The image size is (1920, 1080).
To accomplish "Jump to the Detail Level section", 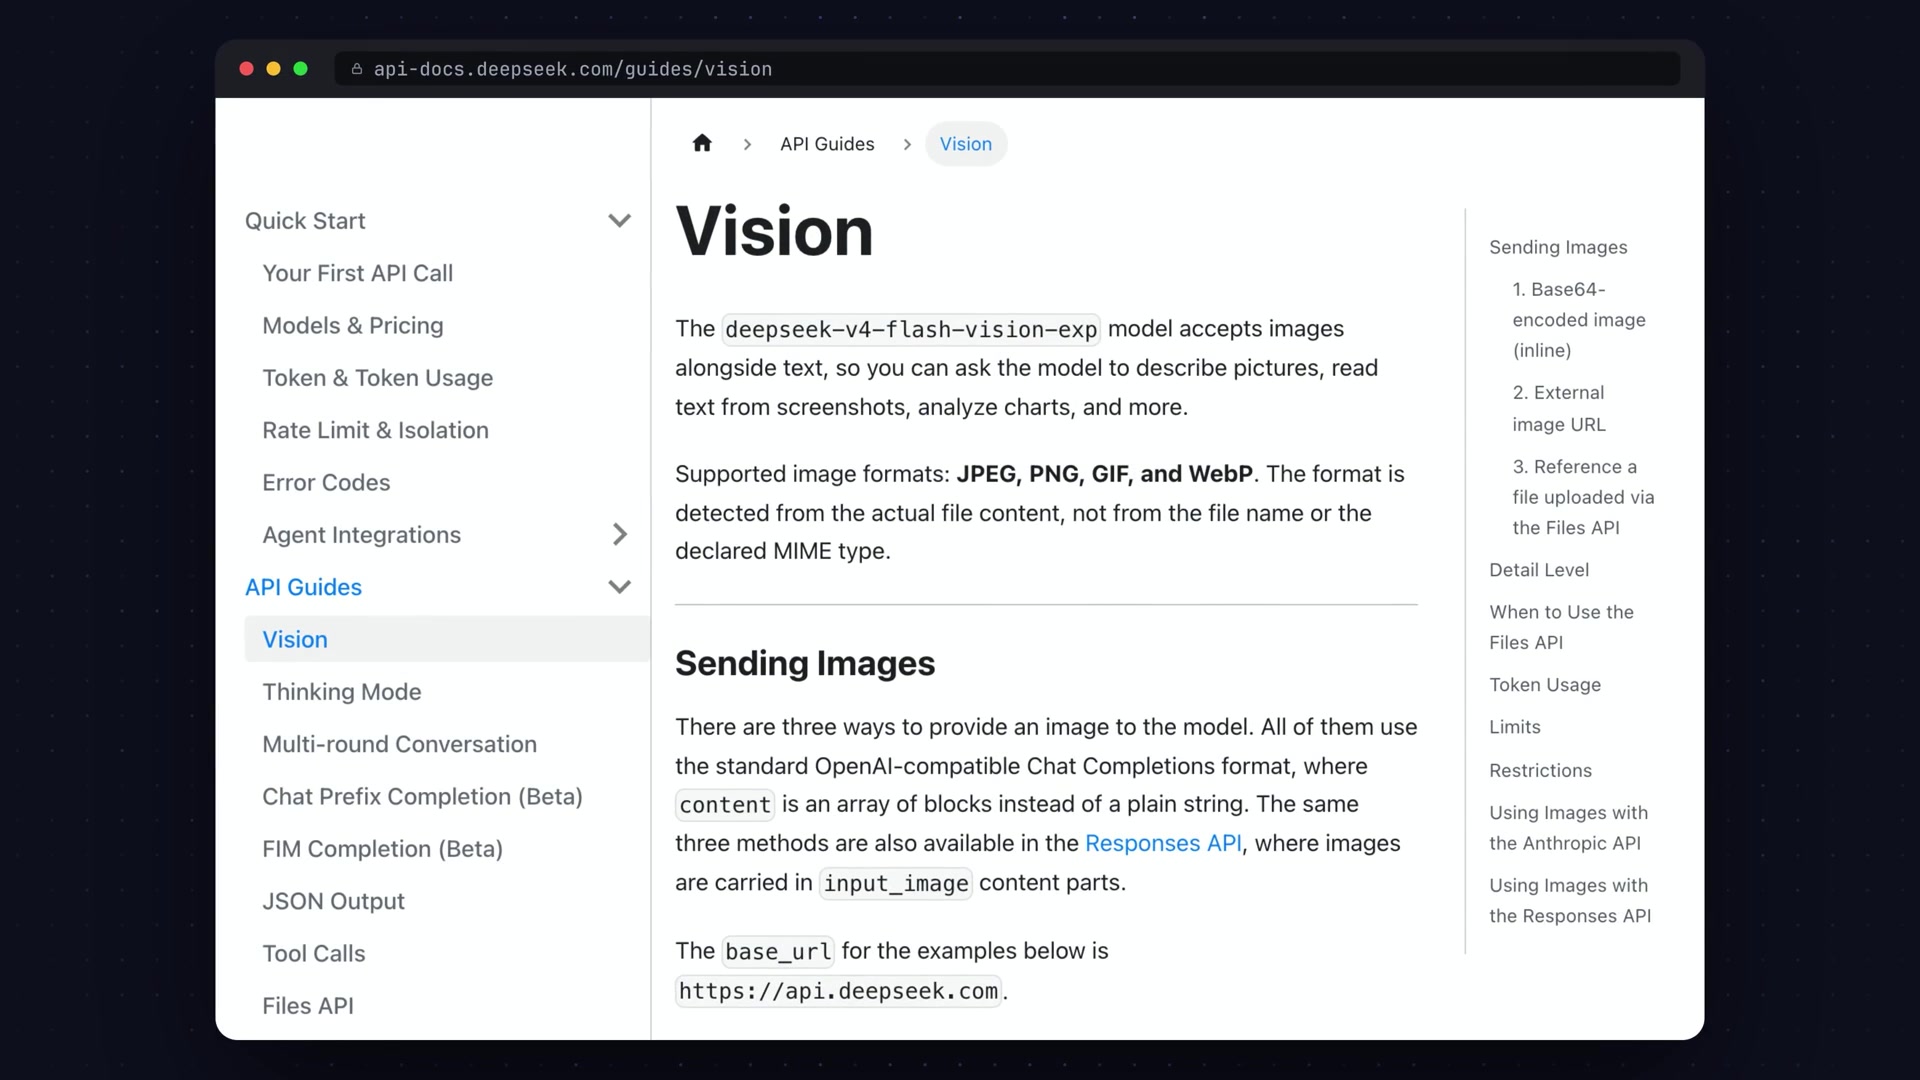I will [x=1539, y=570].
